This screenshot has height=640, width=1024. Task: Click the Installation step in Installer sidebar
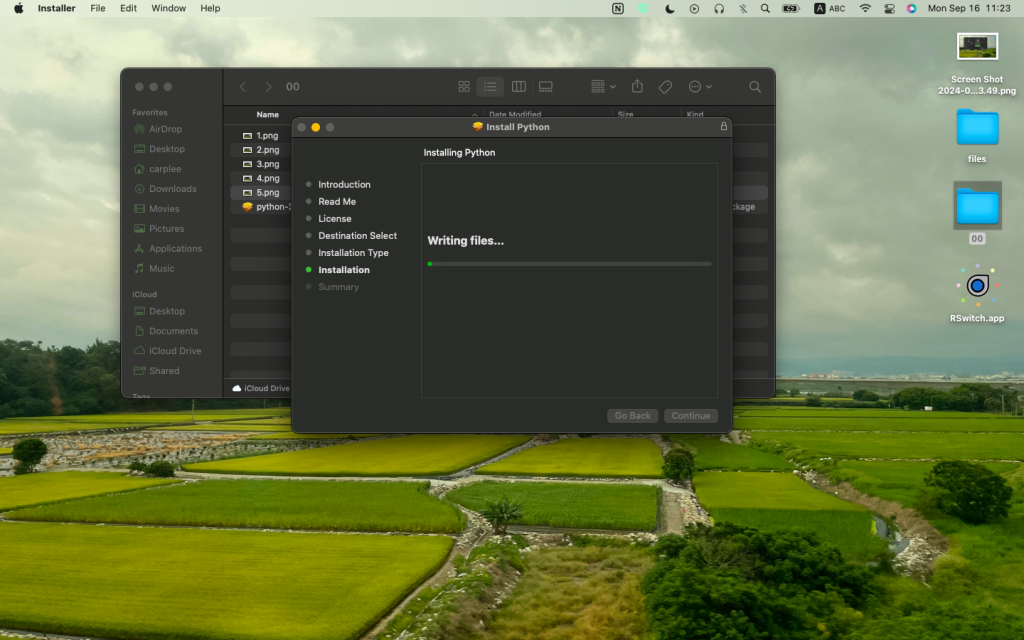344,270
